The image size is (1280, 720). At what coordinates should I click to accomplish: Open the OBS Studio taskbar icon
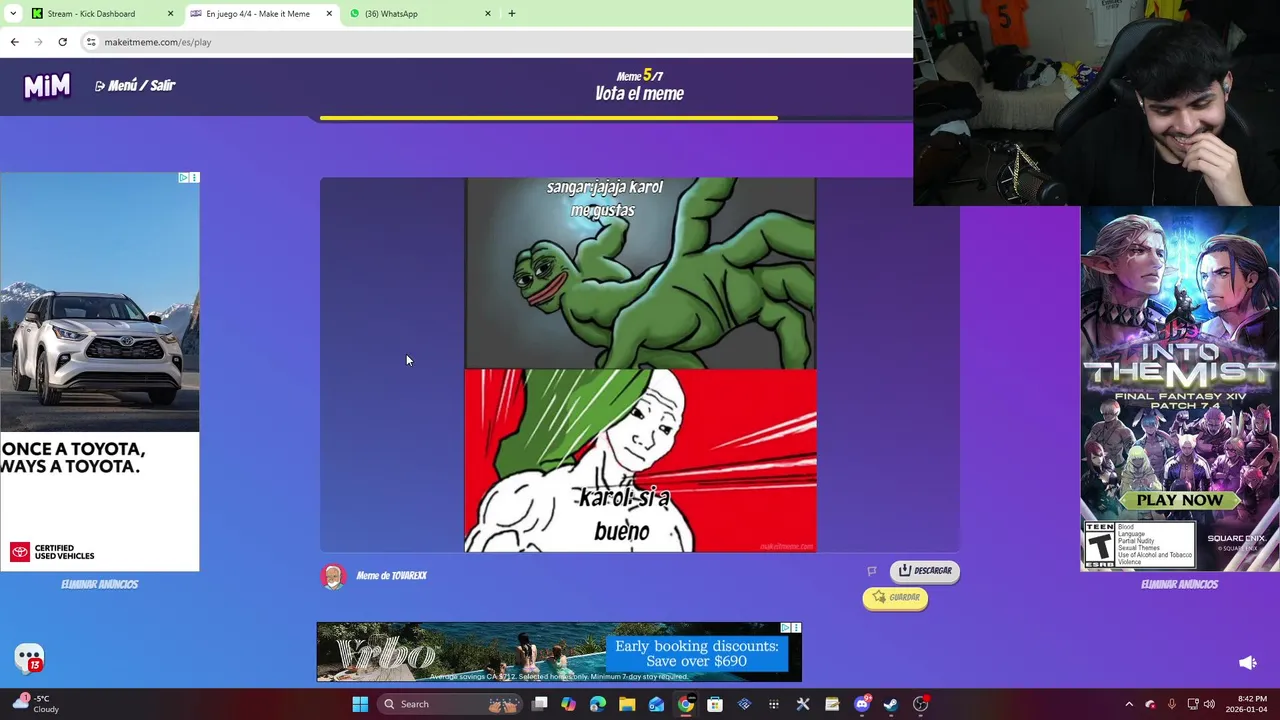(921, 704)
